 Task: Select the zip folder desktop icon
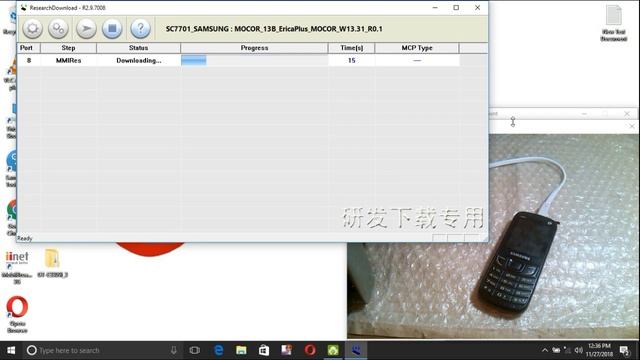(52, 263)
